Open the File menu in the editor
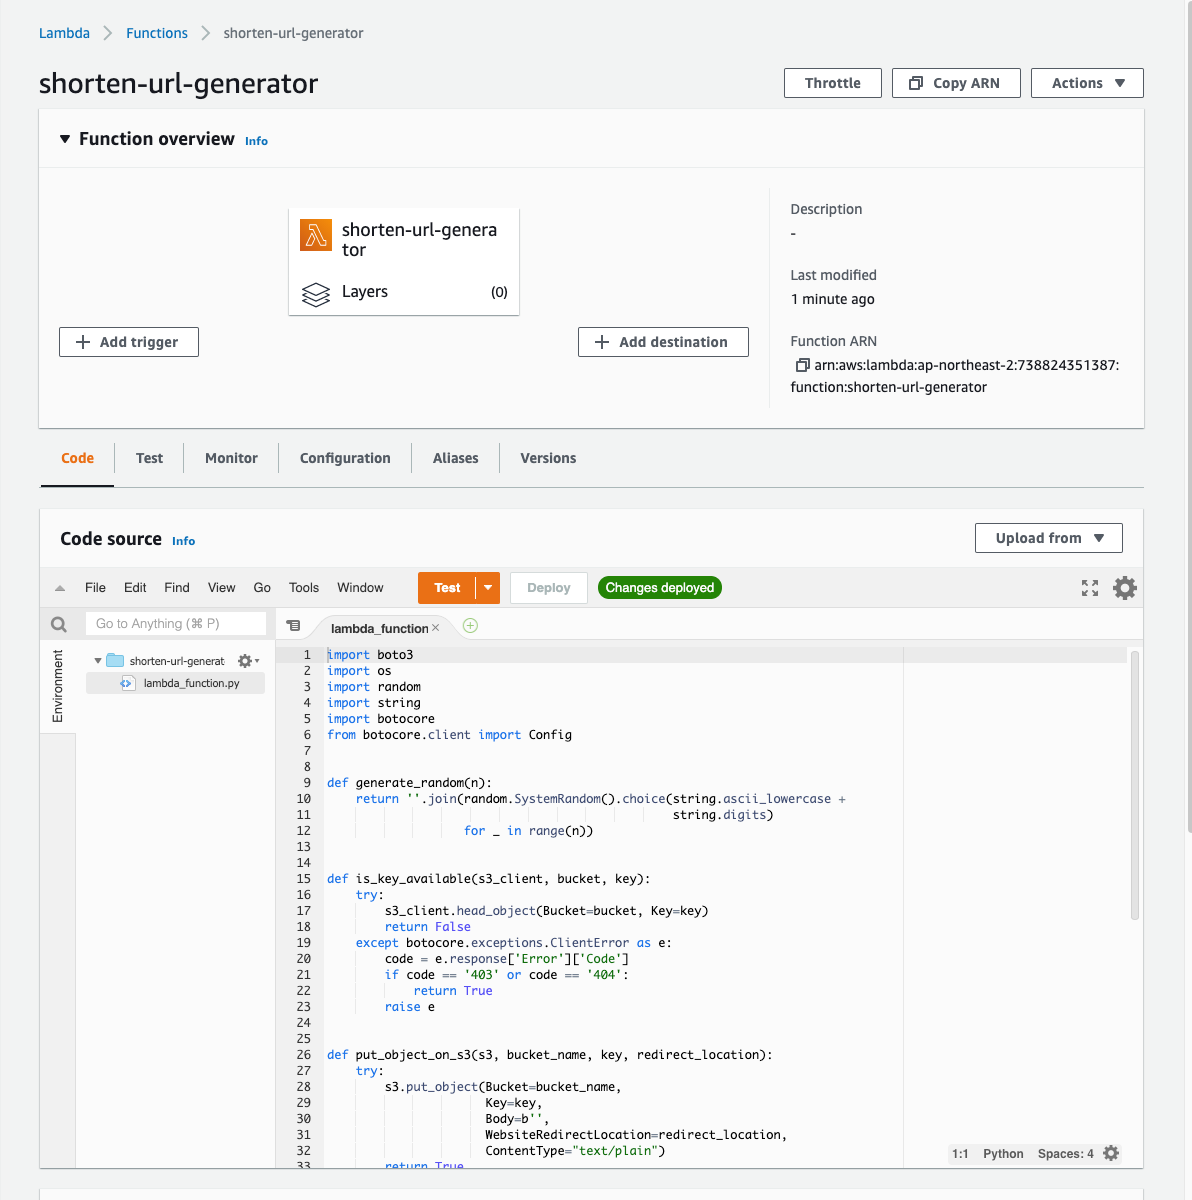The image size is (1192, 1200). (95, 588)
